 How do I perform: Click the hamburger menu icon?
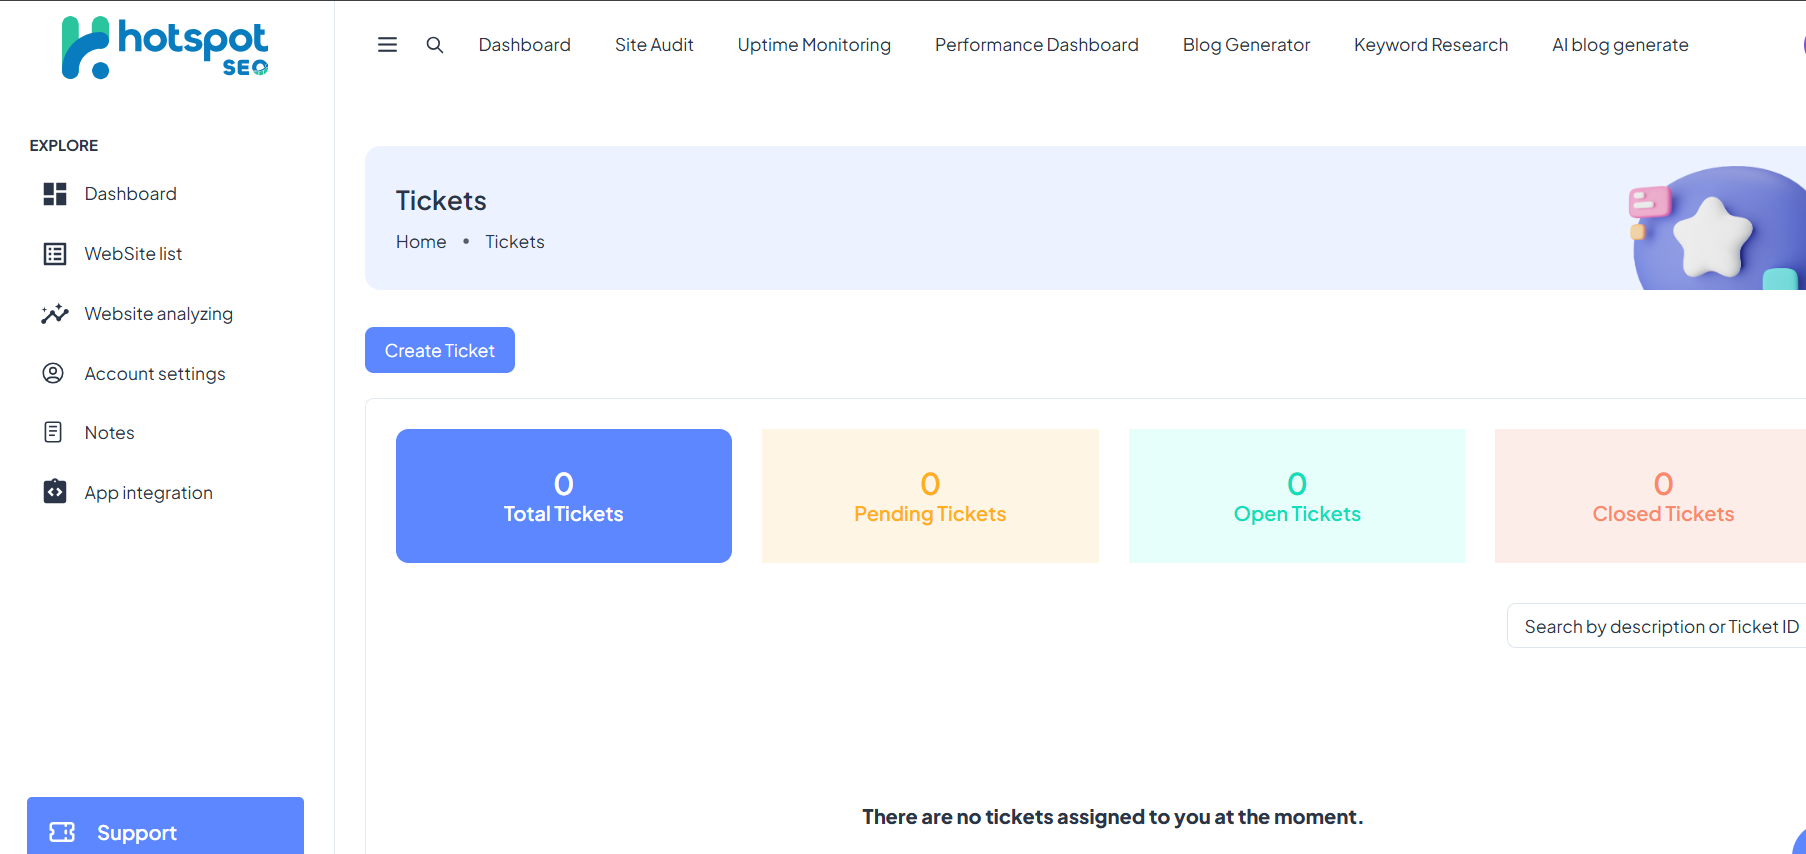click(x=387, y=45)
